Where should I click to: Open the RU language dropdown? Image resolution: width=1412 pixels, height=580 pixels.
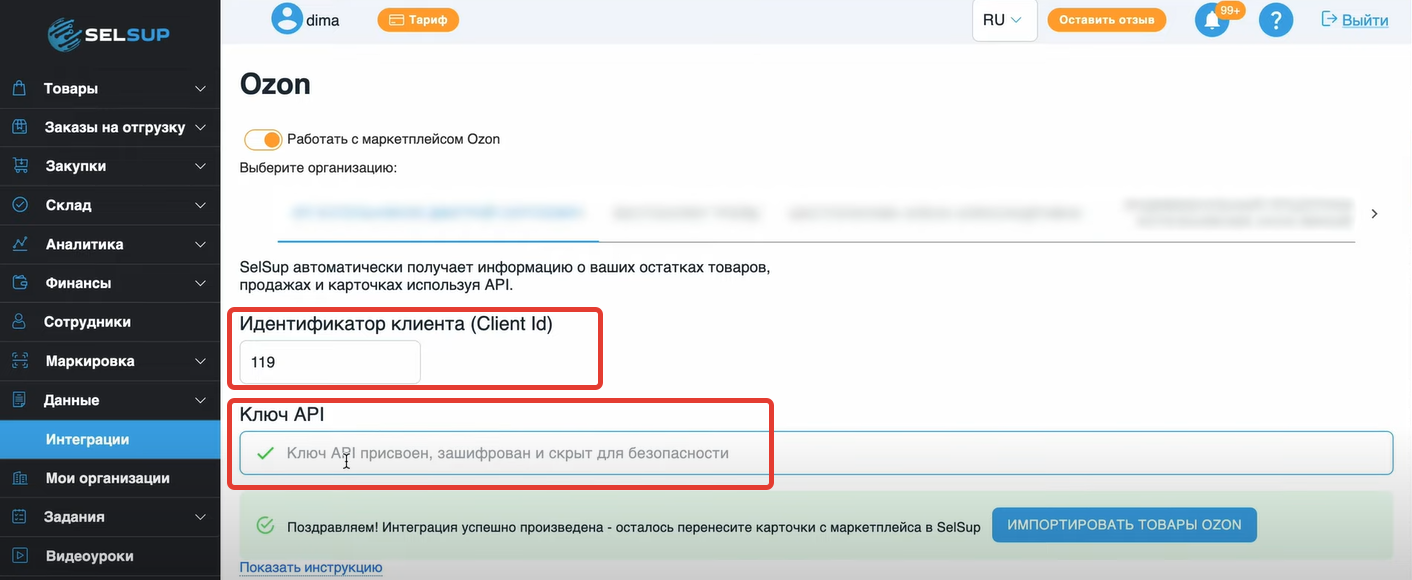(1004, 20)
